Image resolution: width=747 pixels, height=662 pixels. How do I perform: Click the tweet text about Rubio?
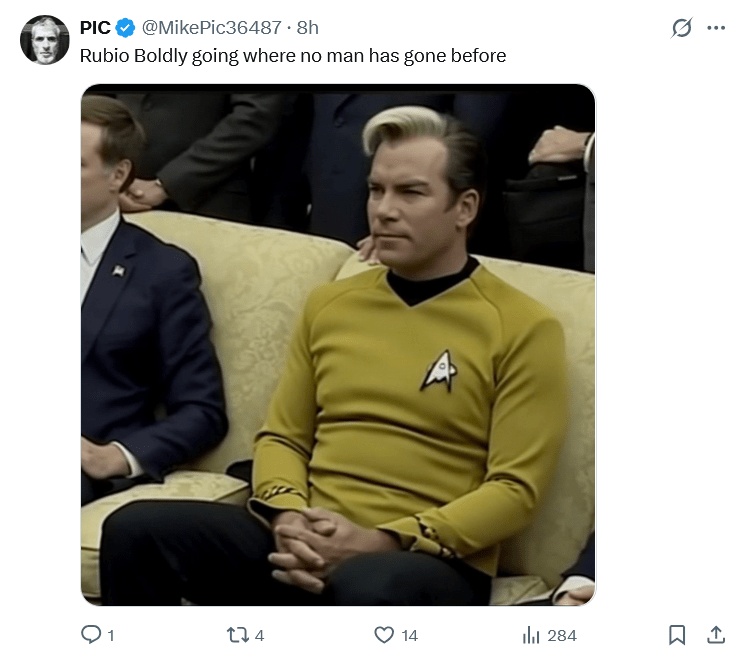(293, 56)
